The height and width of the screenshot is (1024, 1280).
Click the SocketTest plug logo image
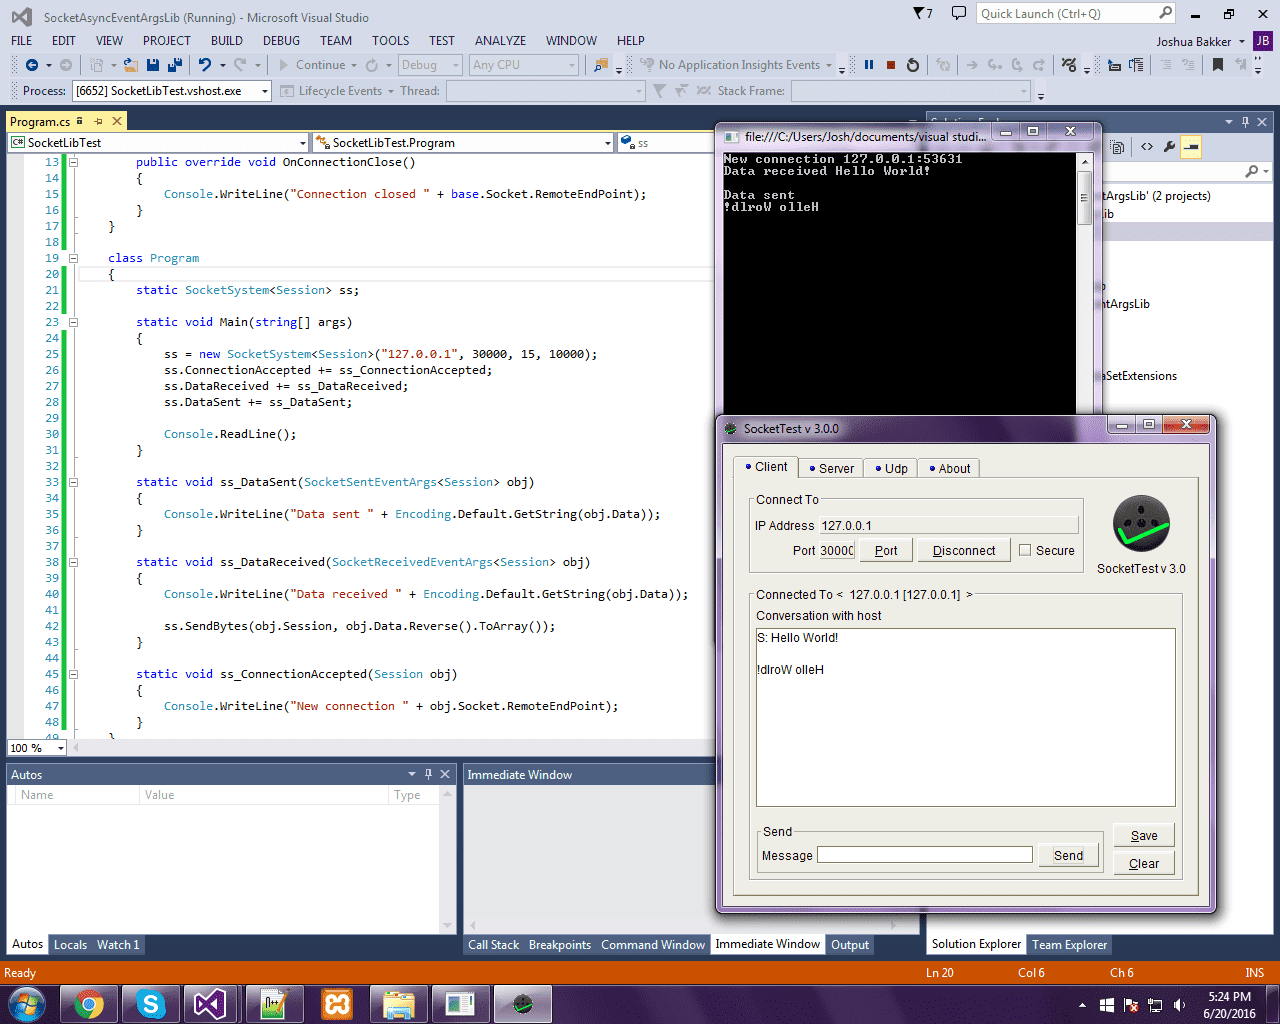click(x=1141, y=524)
